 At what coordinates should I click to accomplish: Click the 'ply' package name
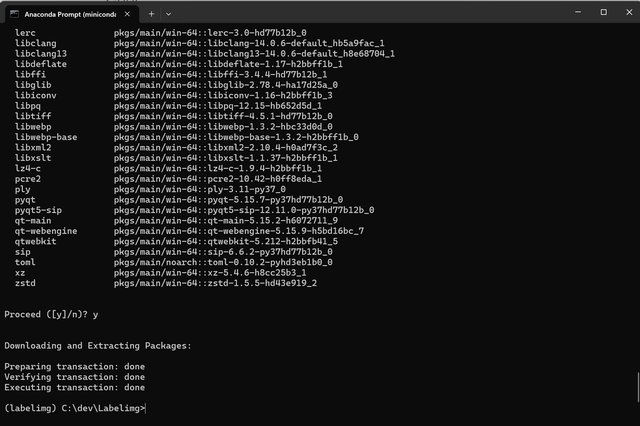[23, 189]
